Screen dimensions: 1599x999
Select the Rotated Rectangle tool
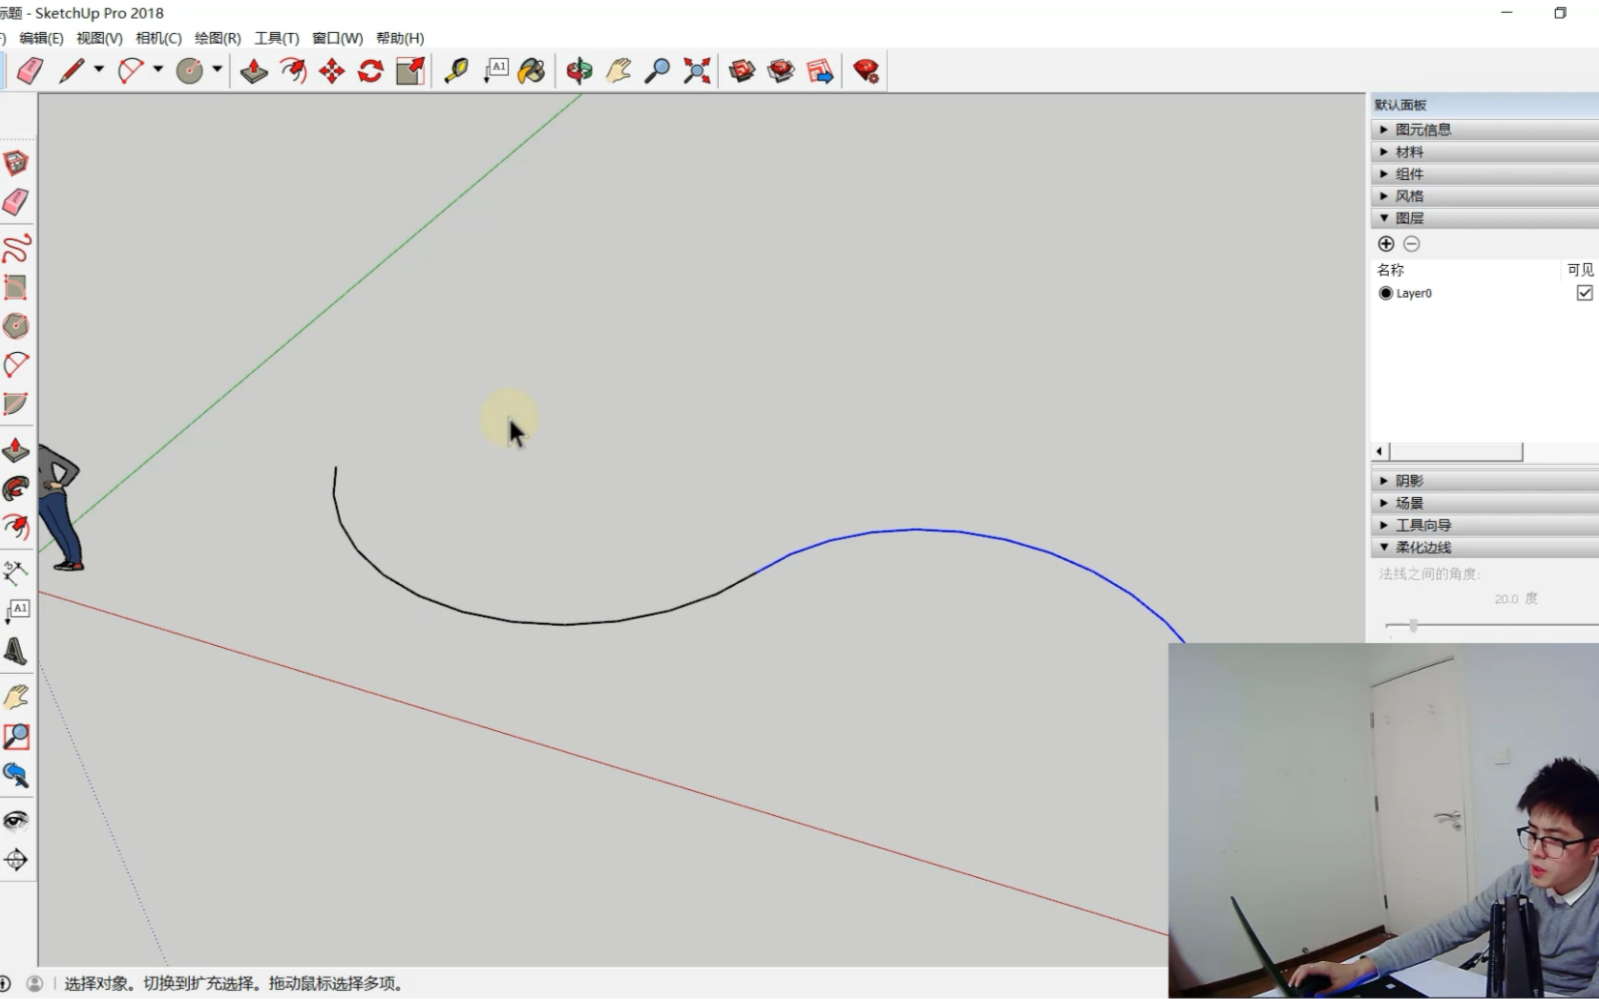[x=16, y=287]
